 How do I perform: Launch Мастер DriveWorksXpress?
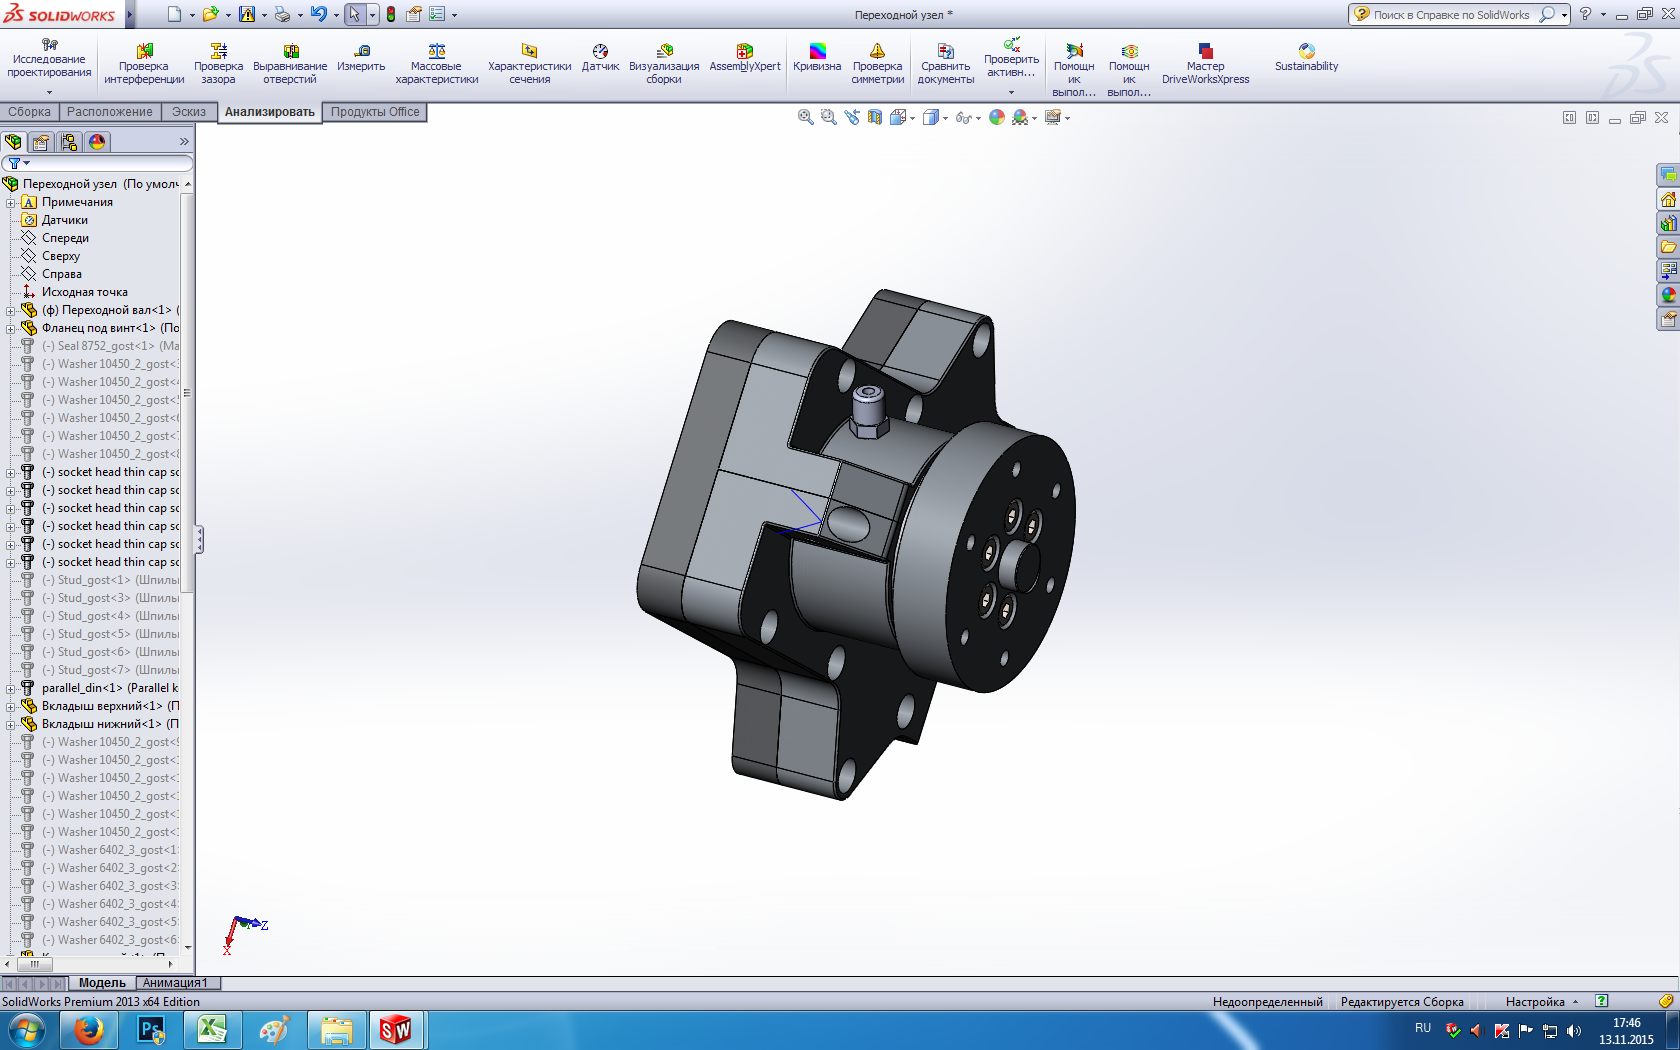(1206, 65)
